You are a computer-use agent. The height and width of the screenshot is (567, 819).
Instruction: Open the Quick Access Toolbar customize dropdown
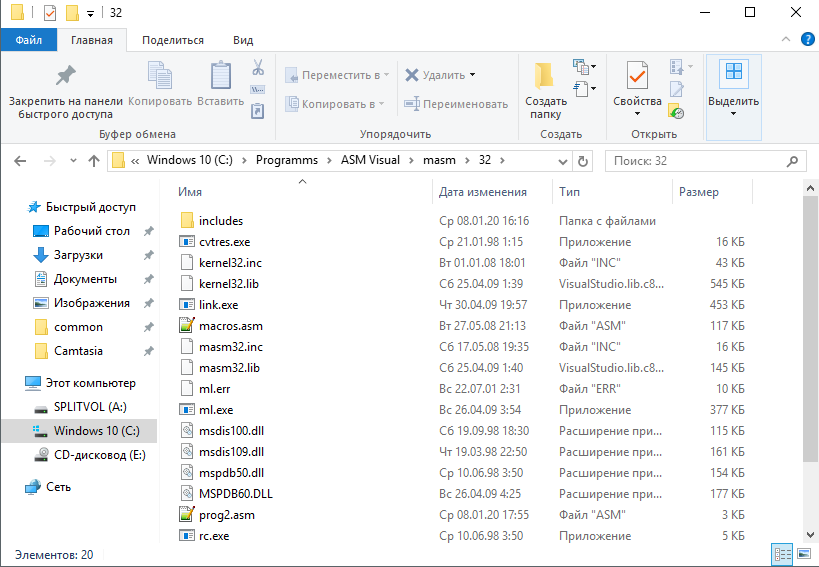coord(90,13)
